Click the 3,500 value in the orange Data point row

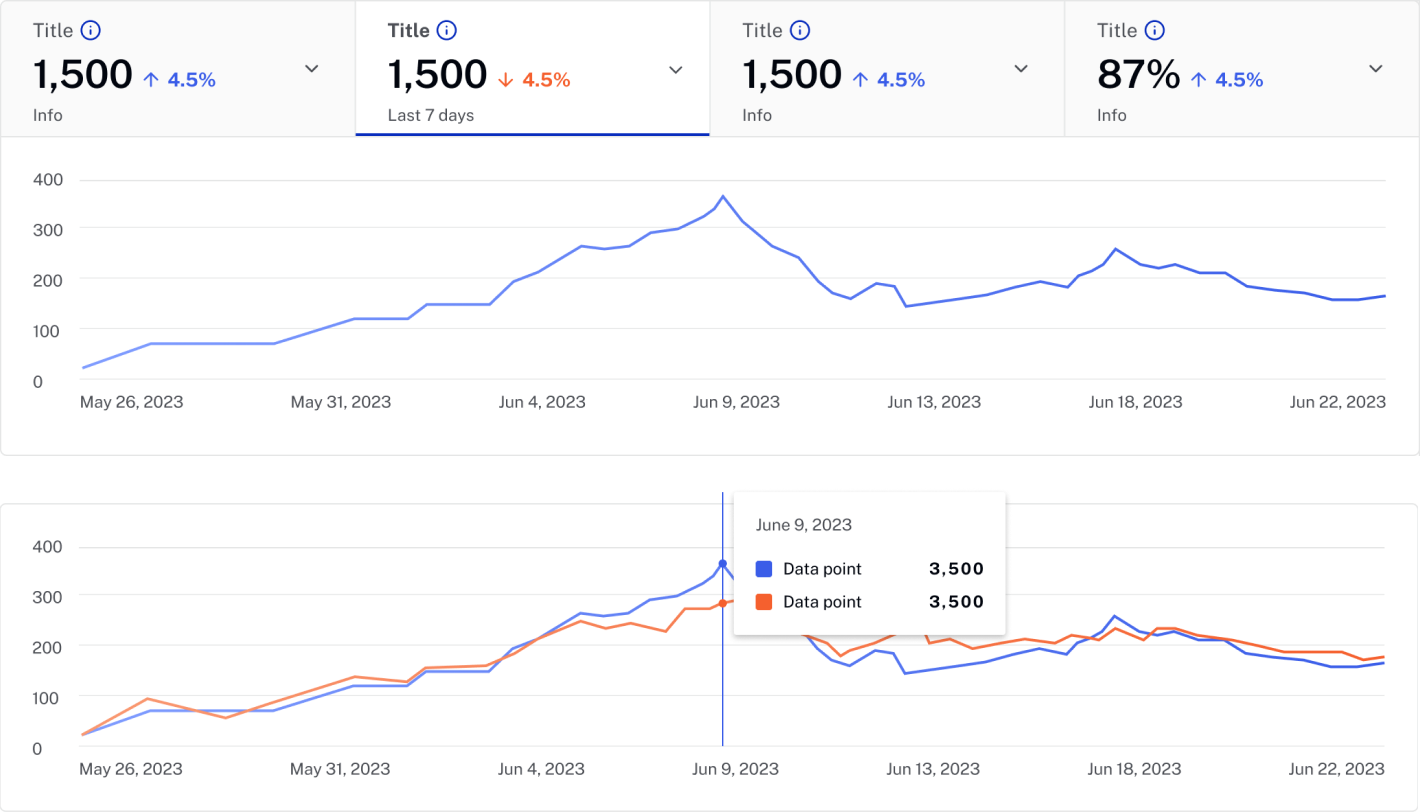click(957, 602)
